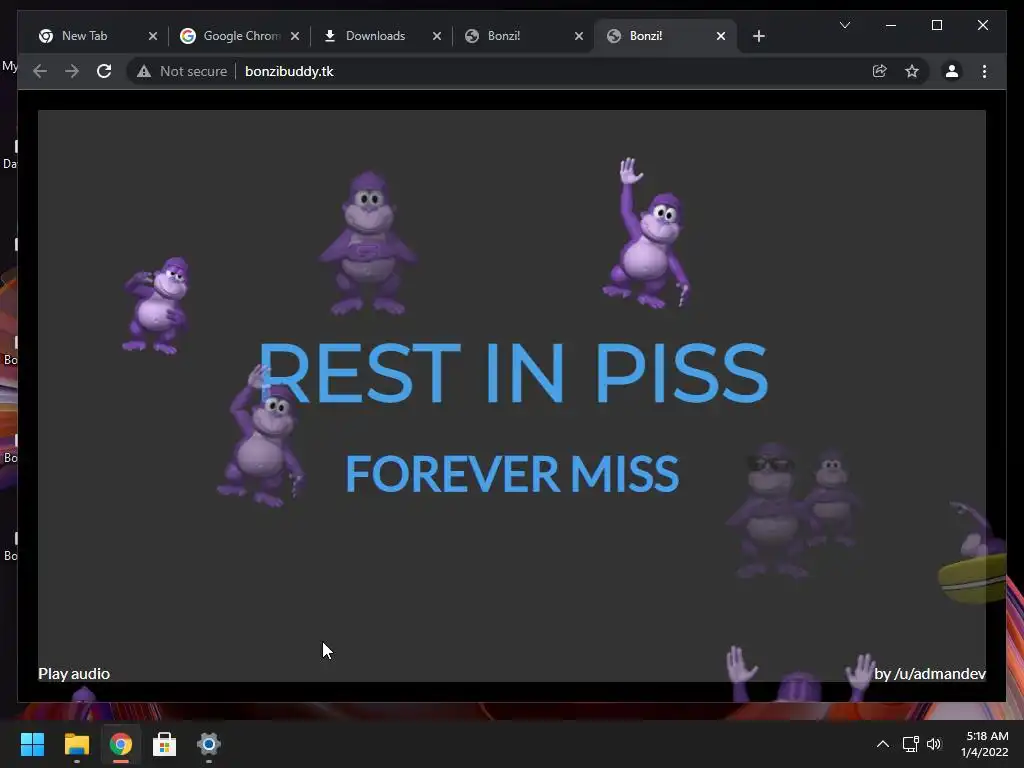Share this page via share icon

click(880, 71)
